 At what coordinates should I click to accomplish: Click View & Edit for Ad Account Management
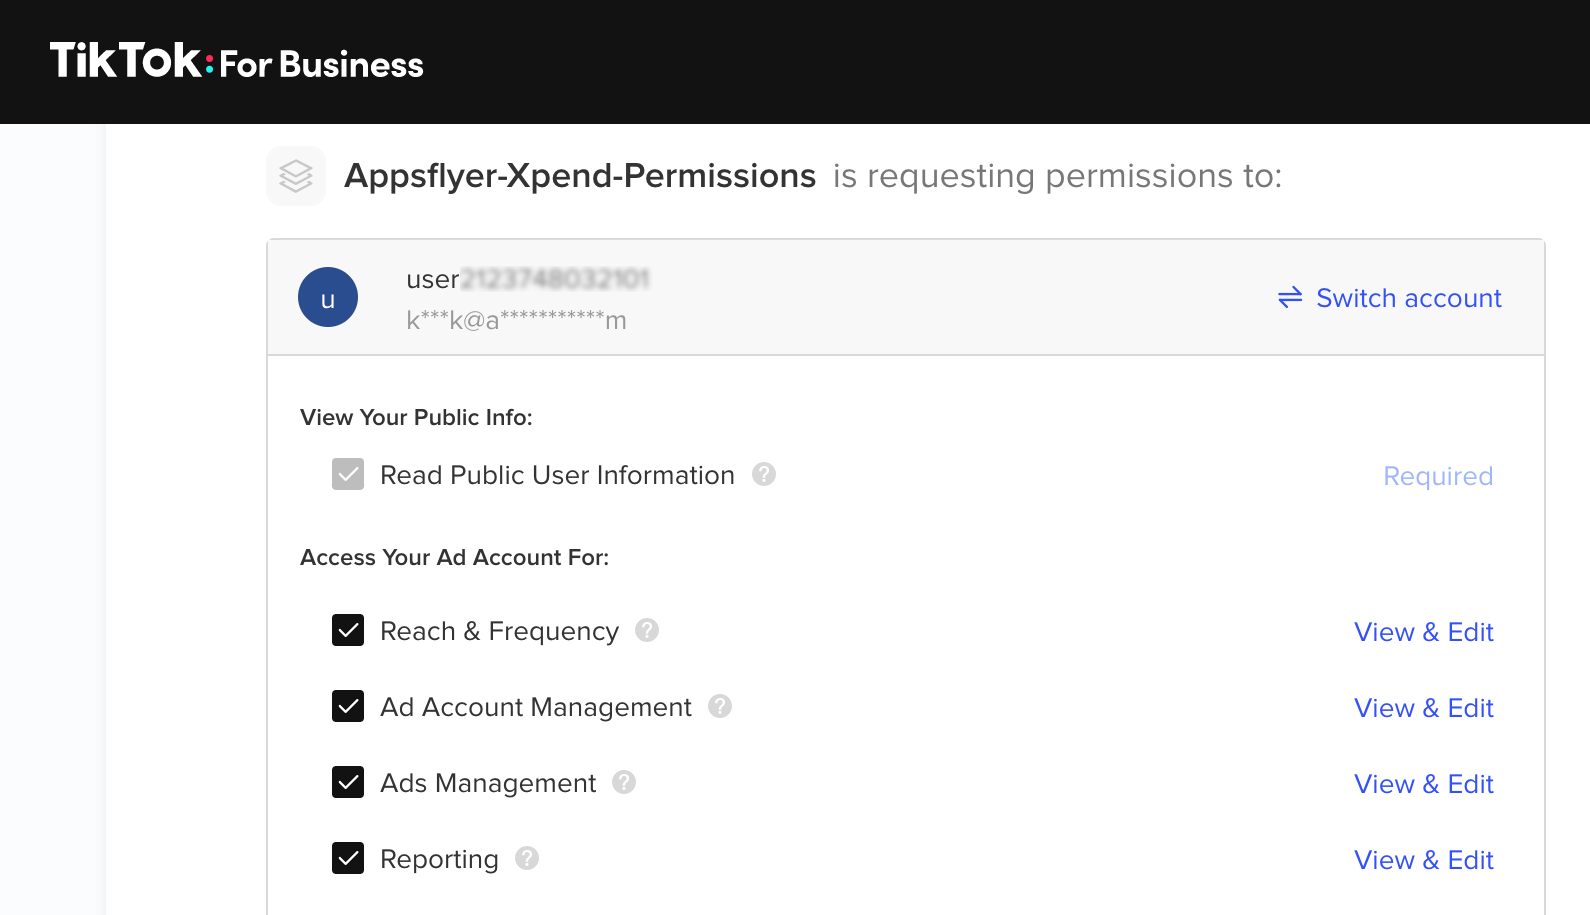1424,708
